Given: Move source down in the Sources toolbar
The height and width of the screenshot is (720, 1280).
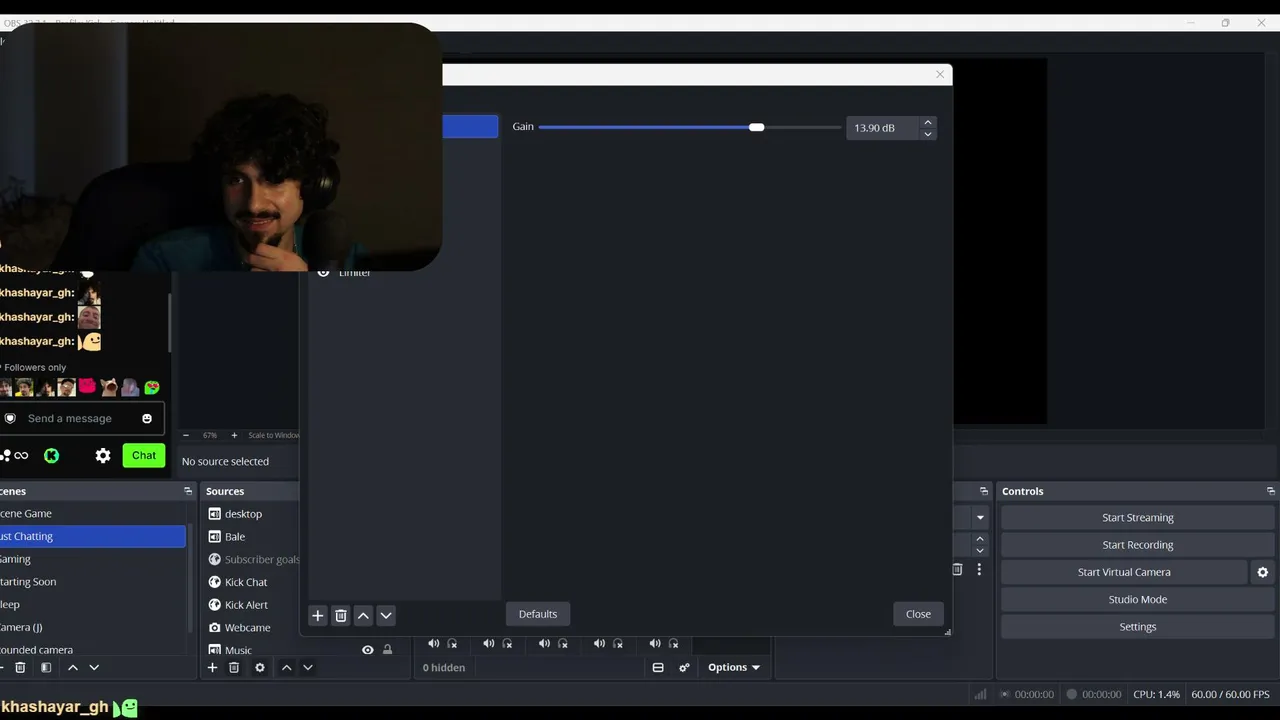Looking at the screenshot, I should pyautogui.click(x=308, y=667).
